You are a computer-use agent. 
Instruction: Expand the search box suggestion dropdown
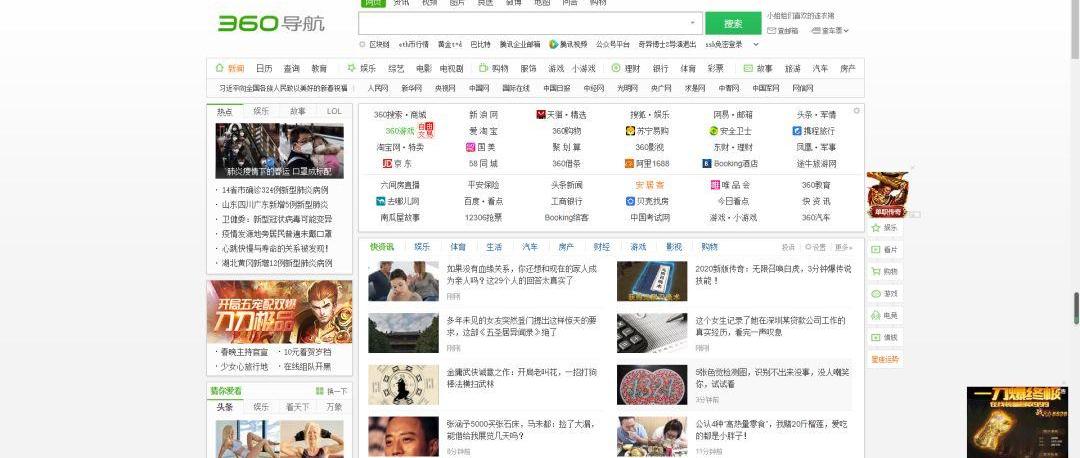click(693, 23)
